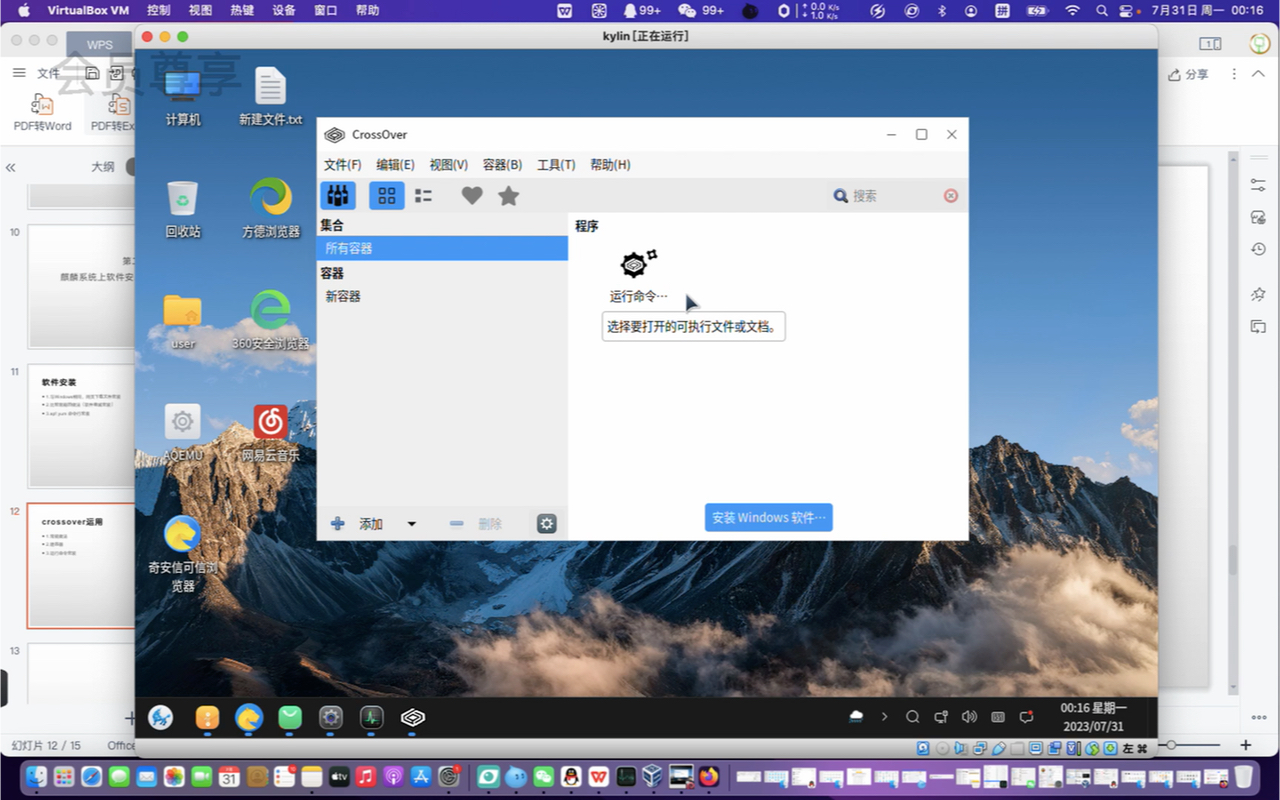The height and width of the screenshot is (800, 1280).
Task: Open the green app store taskbar icon
Action: [x=290, y=717]
